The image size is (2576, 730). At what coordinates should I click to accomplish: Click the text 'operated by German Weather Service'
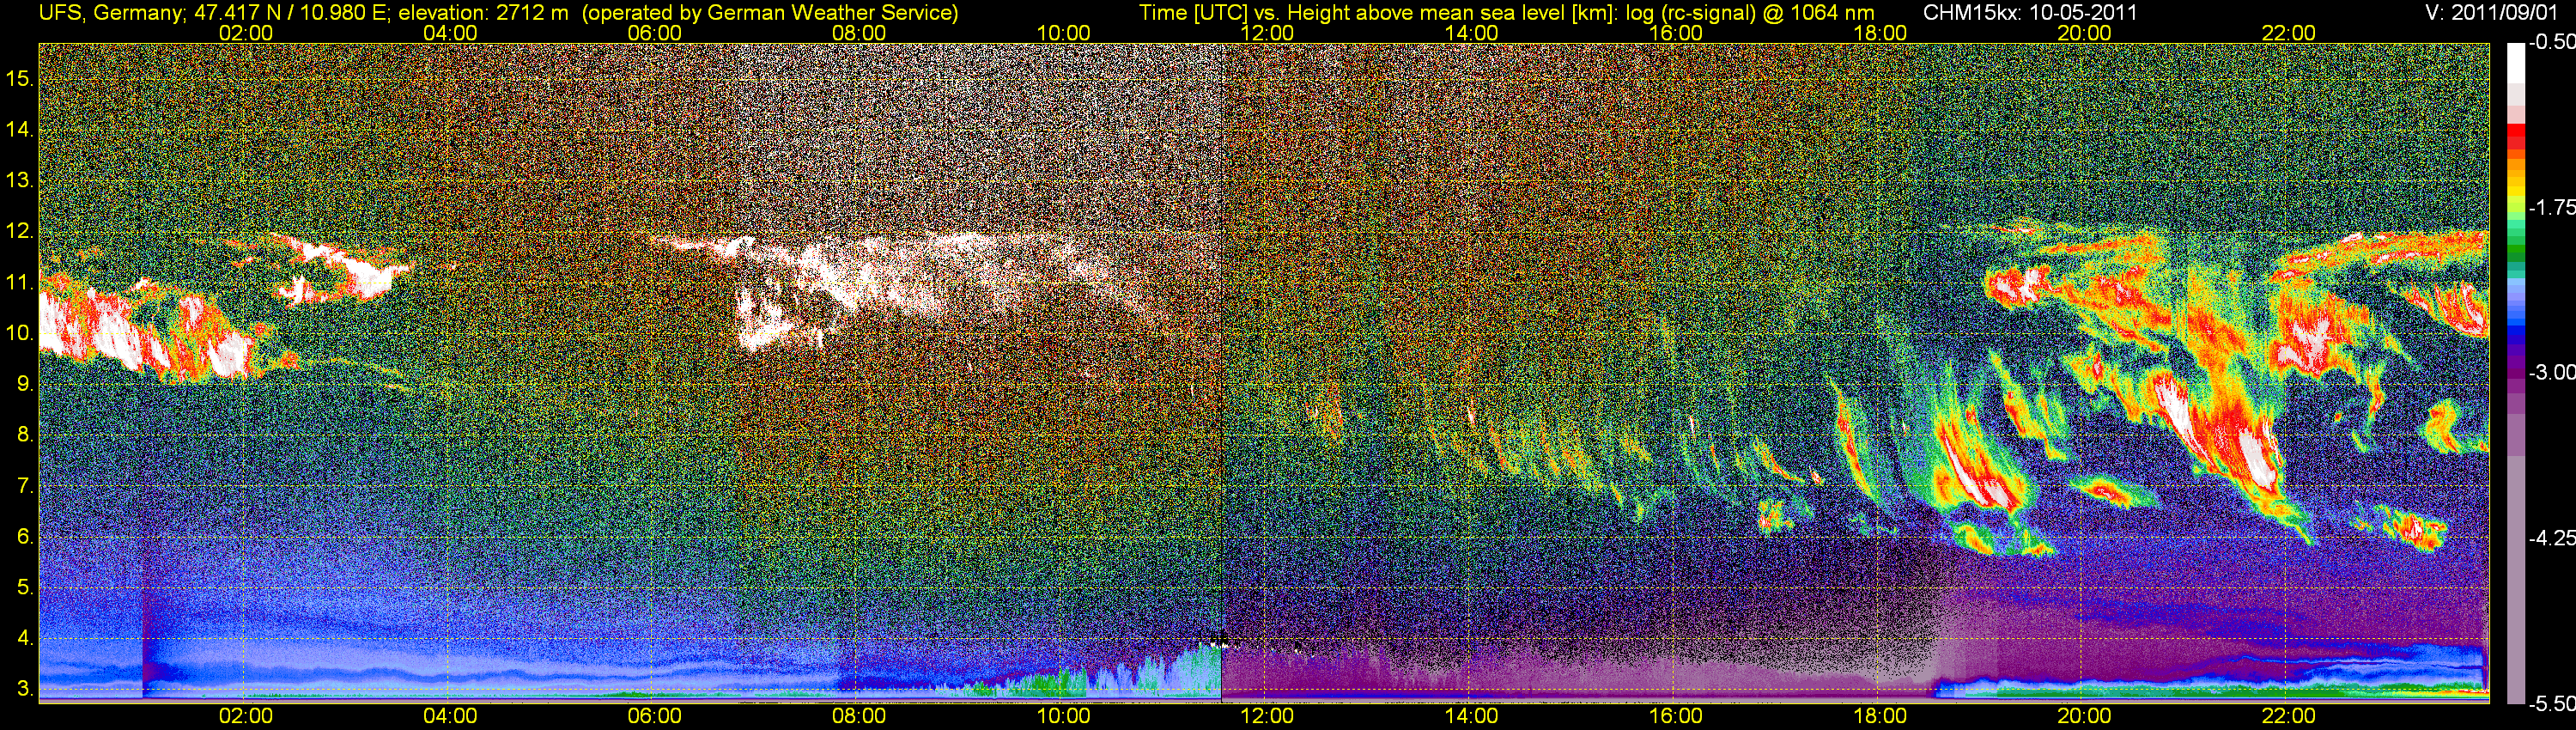point(769,13)
